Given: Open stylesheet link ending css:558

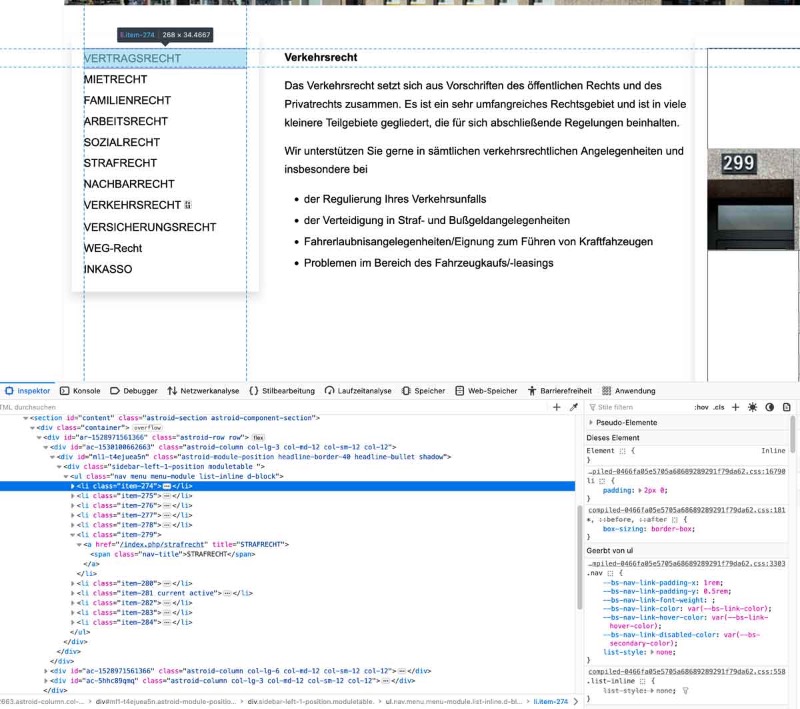Looking at the screenshot, I should click(x=687, y=672).
